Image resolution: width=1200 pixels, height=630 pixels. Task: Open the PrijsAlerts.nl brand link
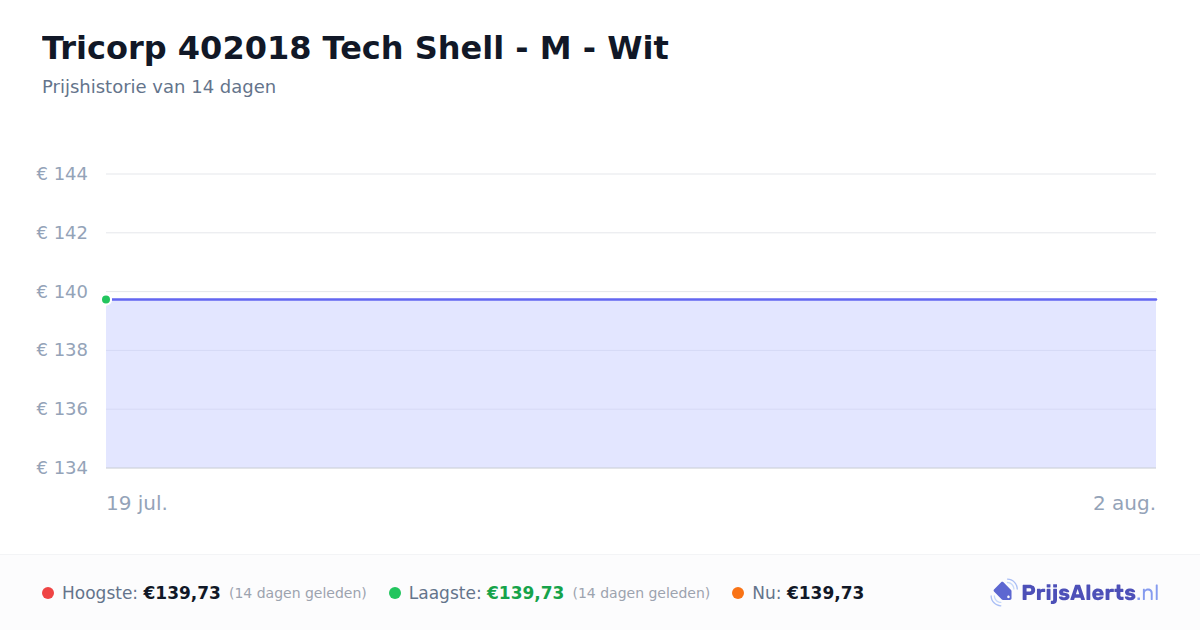pyautogui.click(x=1075, y=593)
